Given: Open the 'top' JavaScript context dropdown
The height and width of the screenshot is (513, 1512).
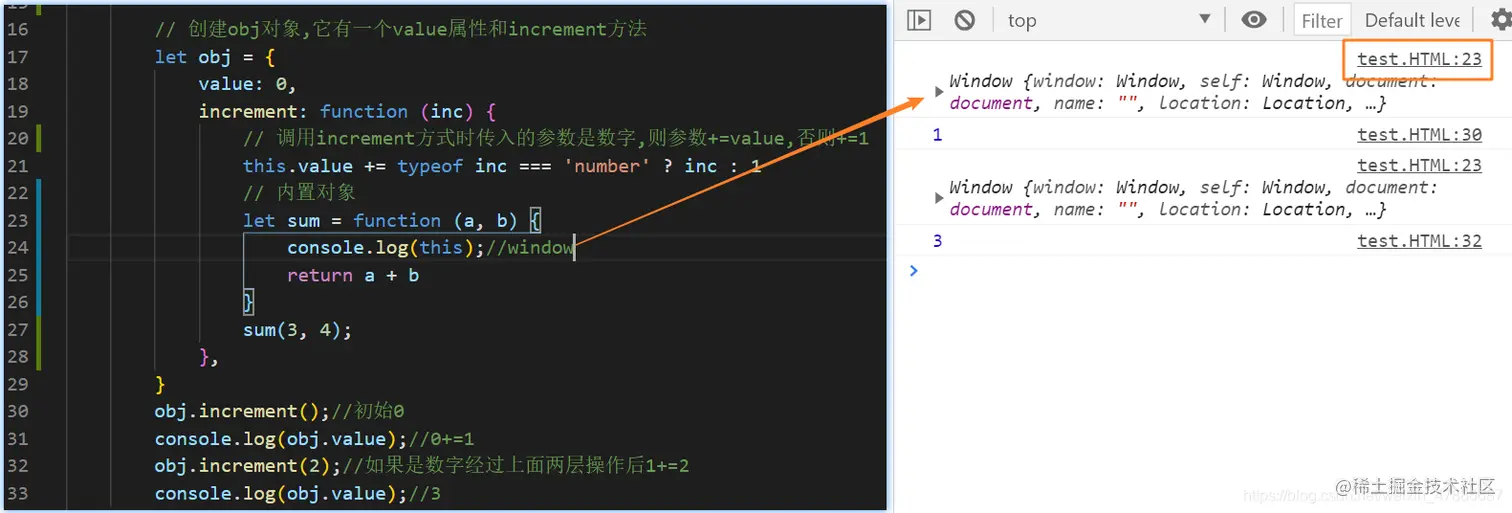Looking at the screenshot, I should (1108, 20).
